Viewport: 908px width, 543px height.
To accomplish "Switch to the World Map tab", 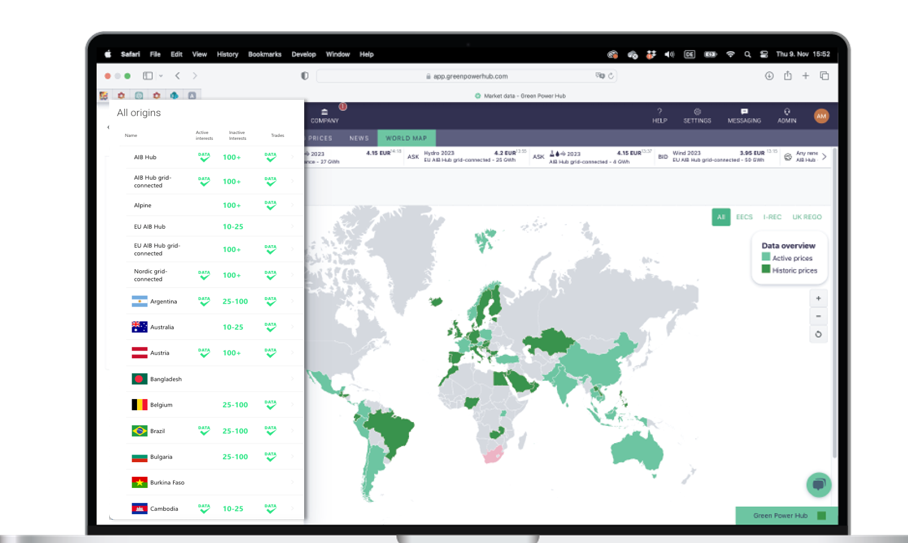I will point(407,138).
